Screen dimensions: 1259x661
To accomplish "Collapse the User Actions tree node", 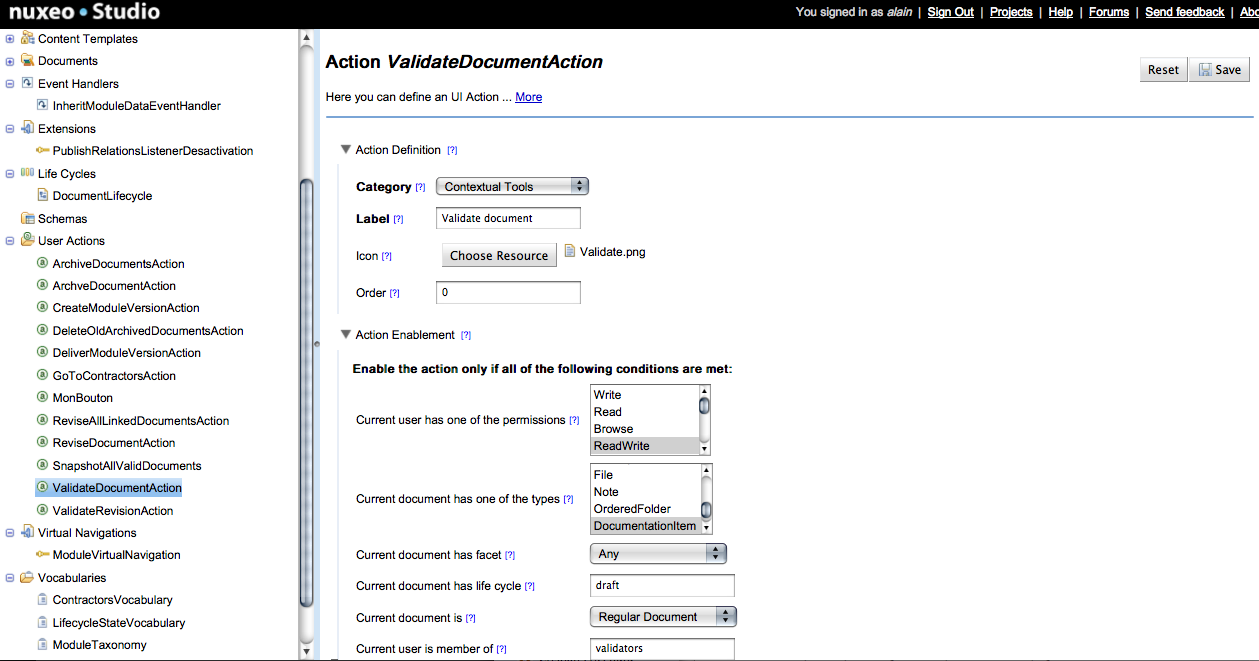I will point(10,240).
